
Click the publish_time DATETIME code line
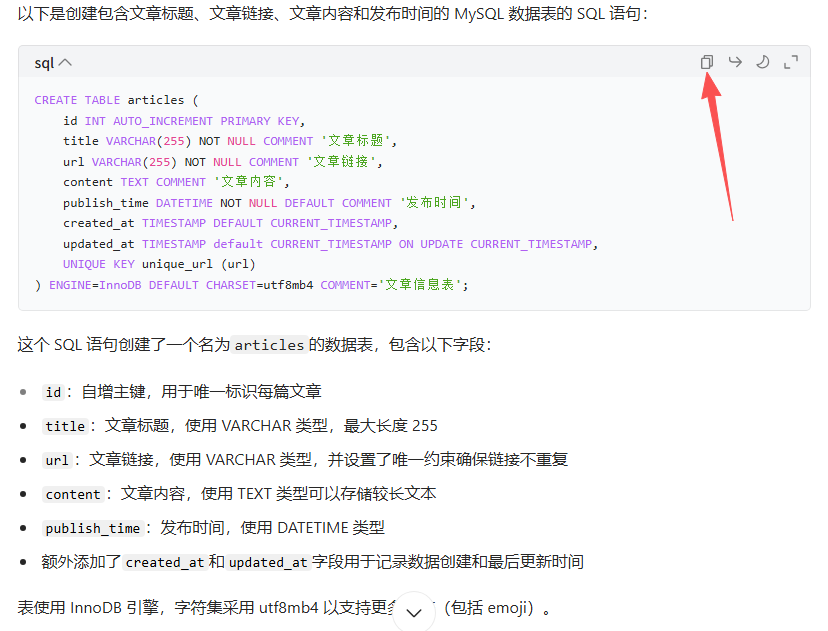269,203
